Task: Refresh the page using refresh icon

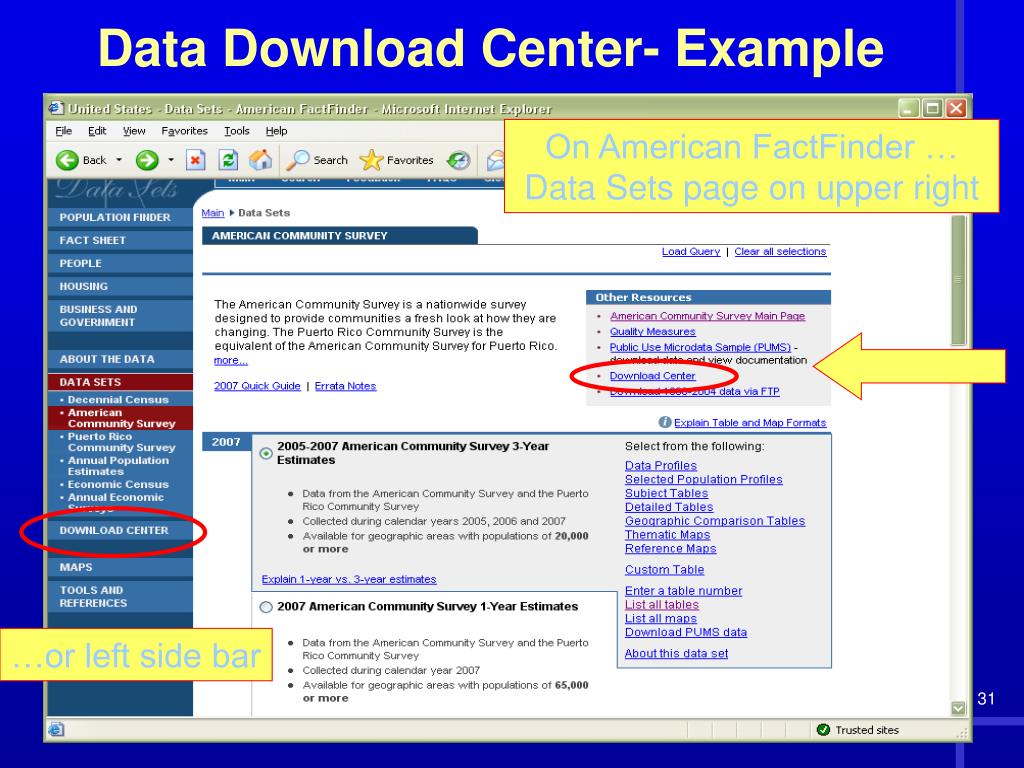Action: [x=228, y=160]
